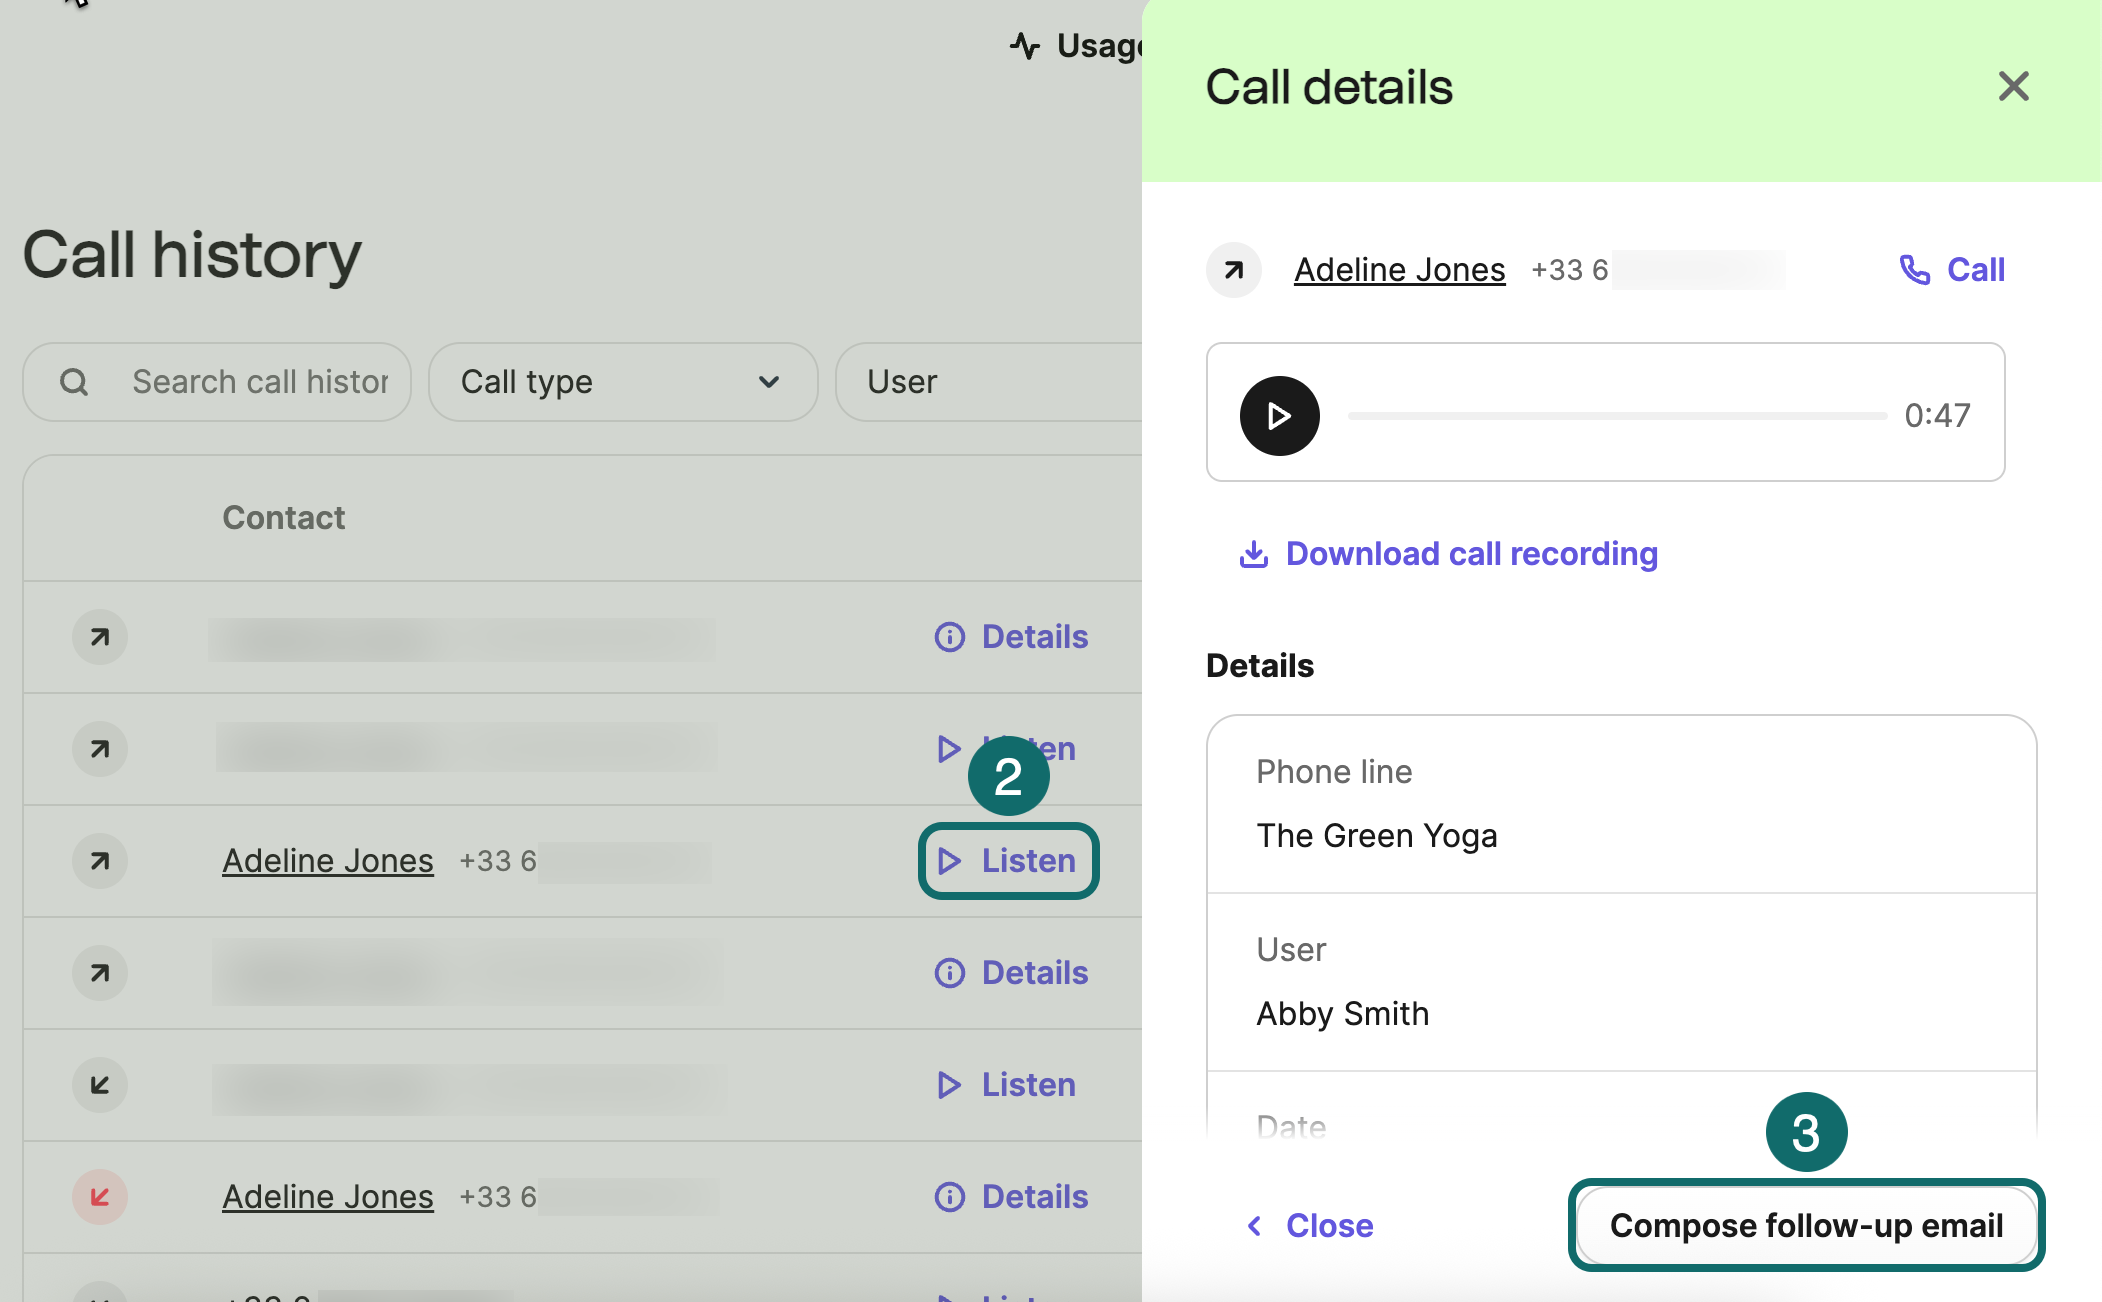Click the incoming call arrow icon
Viewport: 2102px width, 1302px height.
tap(100, 1085)
